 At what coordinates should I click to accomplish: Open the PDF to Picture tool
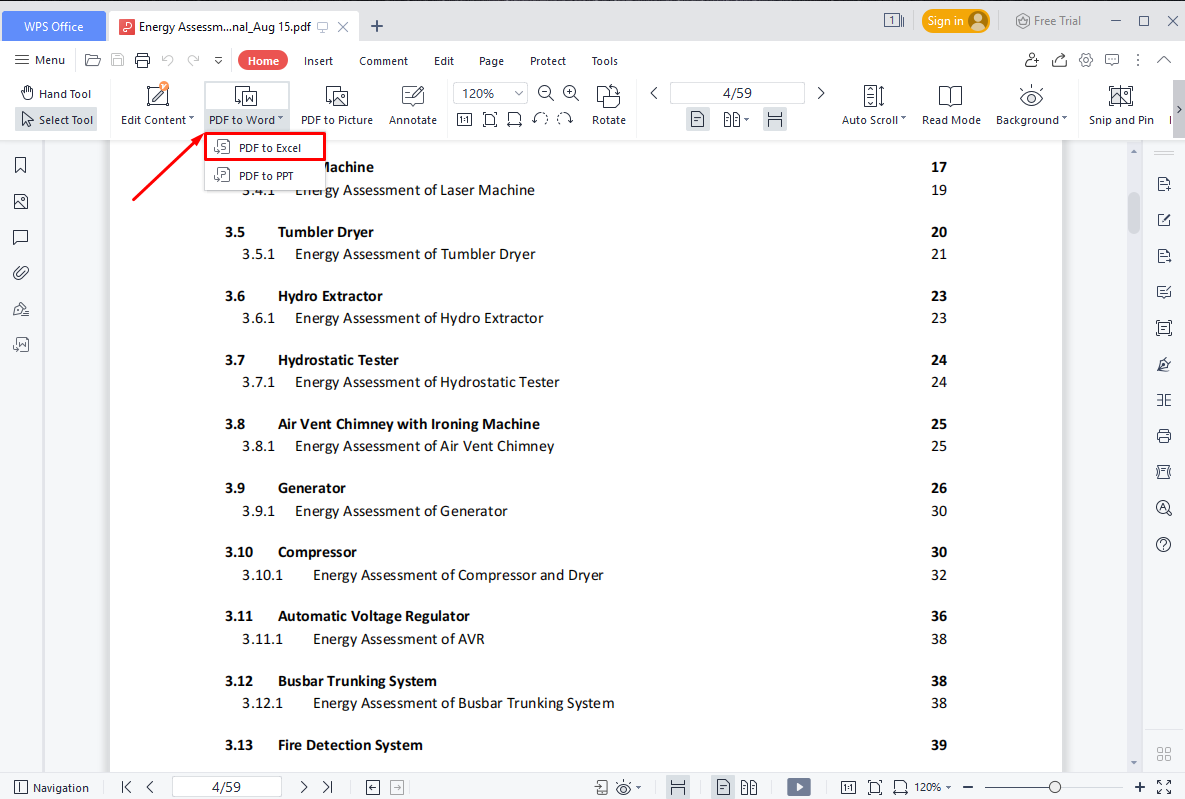click(336, 104)
